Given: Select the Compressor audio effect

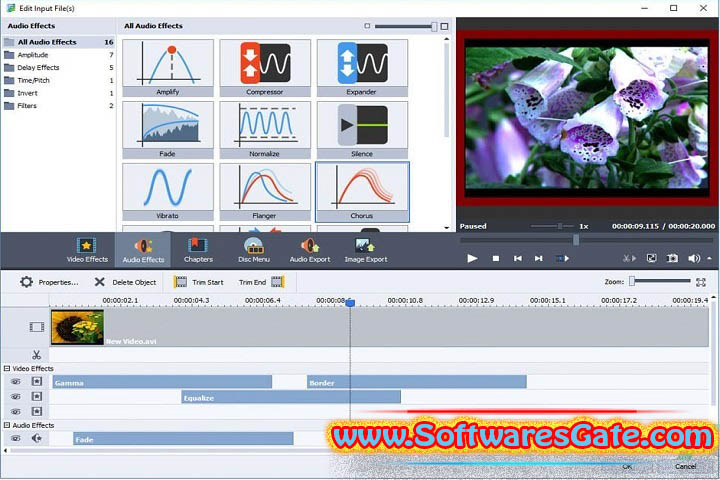Looking at the screenshot, I should 265,68.
